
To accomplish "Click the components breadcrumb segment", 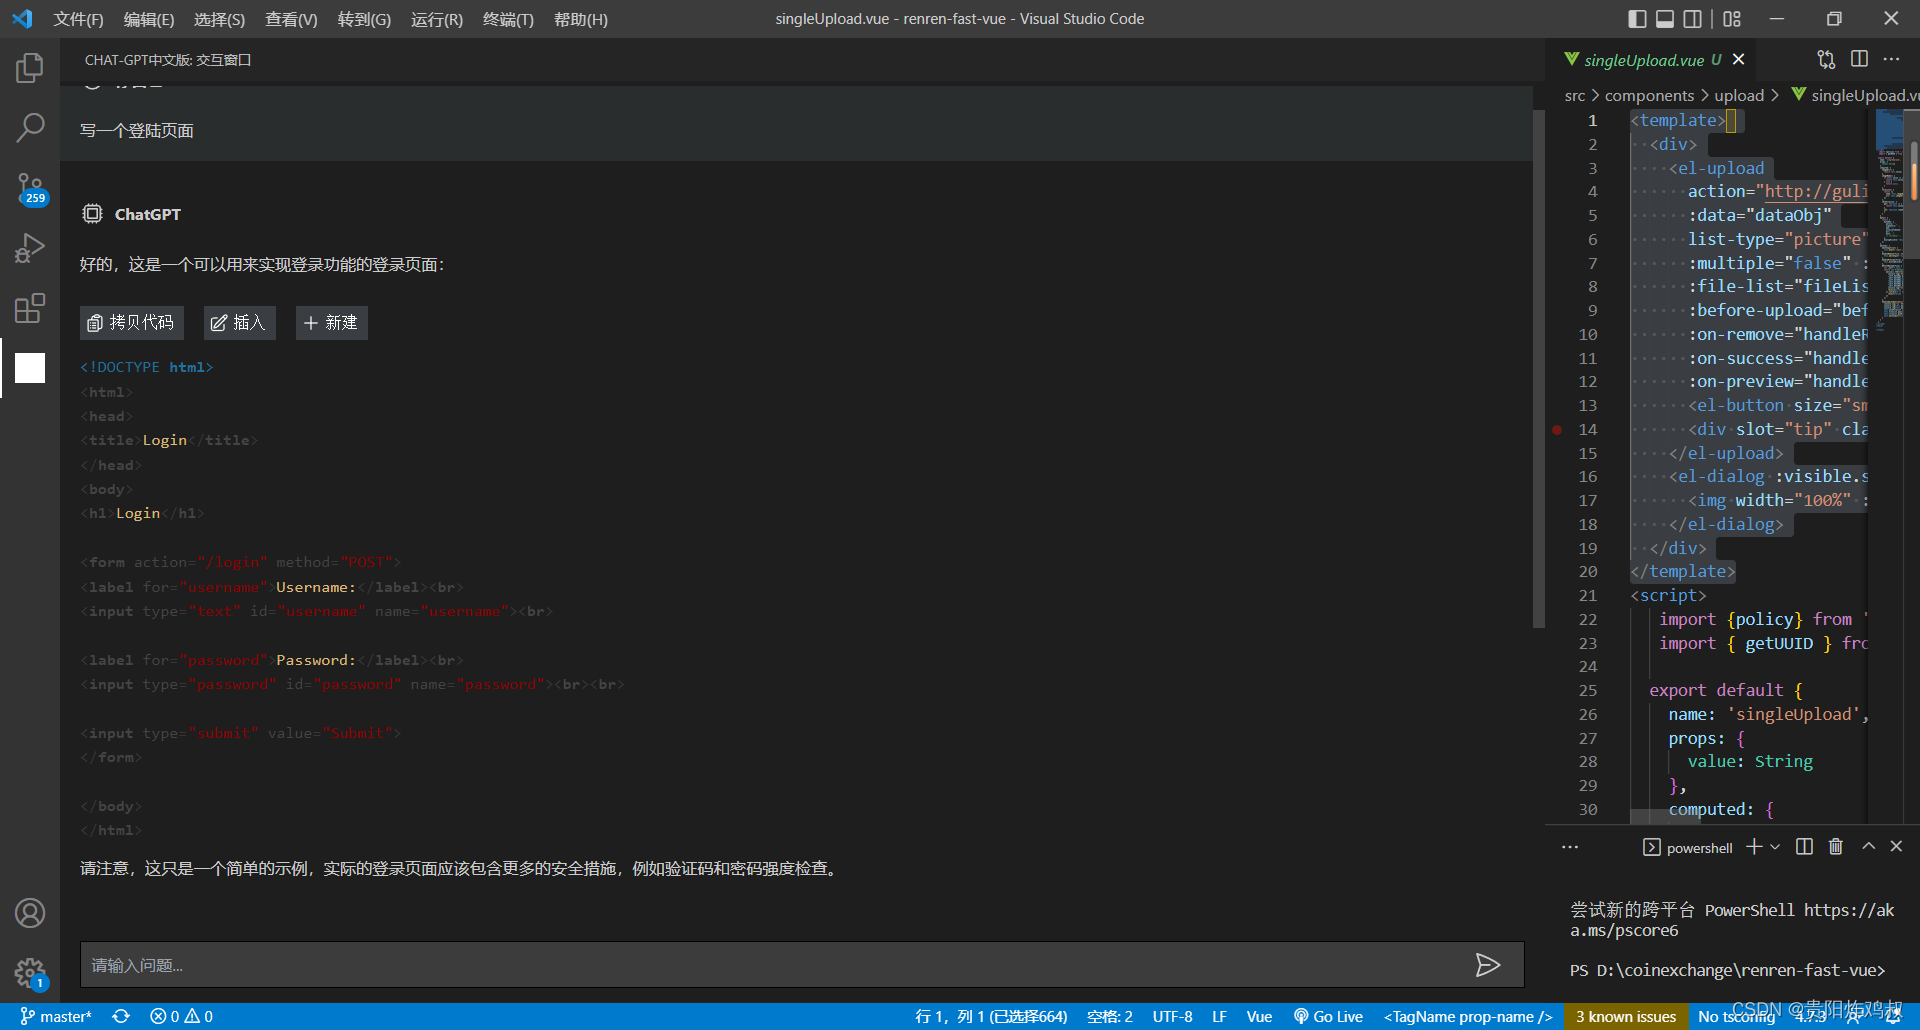I will [1649, 95].
